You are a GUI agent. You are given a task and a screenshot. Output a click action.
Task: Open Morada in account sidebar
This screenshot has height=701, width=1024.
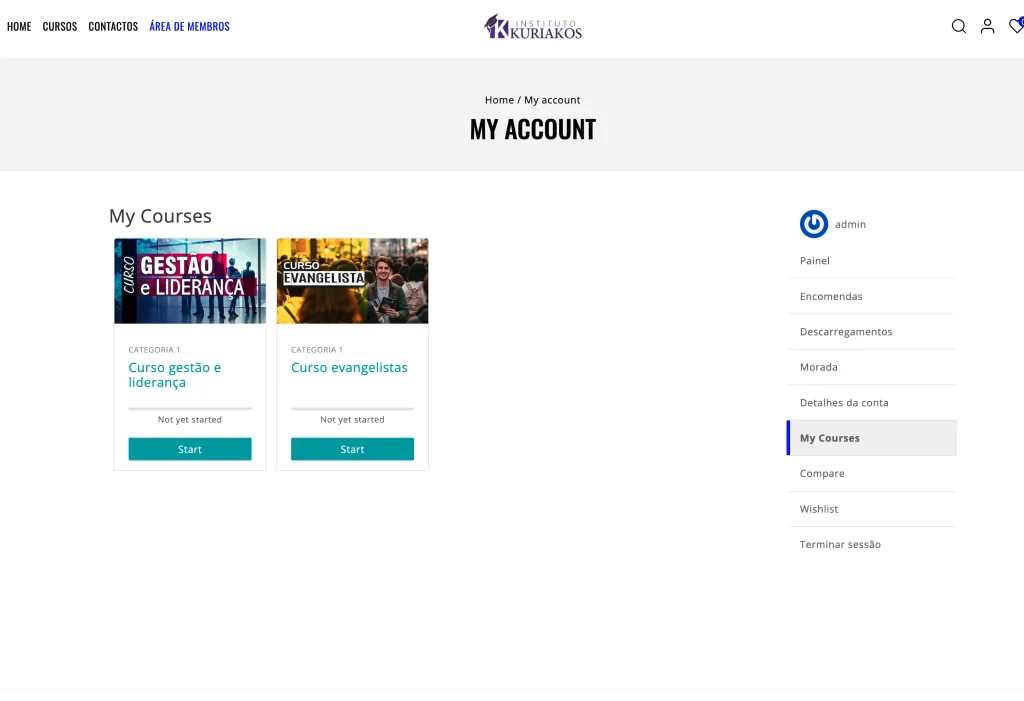tap(872, 367)
